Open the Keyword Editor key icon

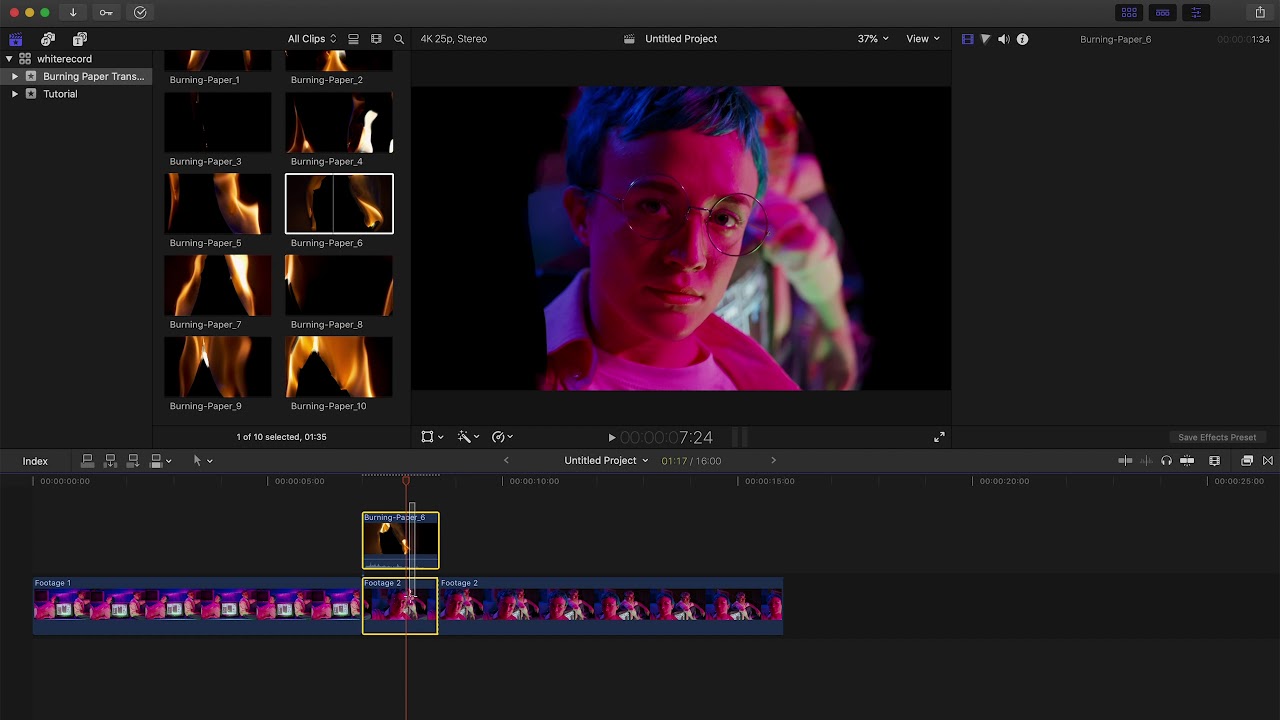point(106,13)
